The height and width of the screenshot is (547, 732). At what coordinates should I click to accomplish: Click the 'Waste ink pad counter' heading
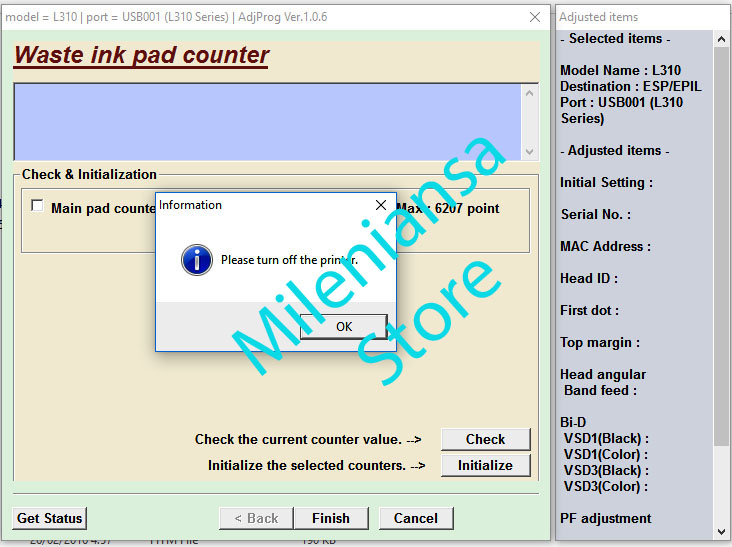click(141, 55)
